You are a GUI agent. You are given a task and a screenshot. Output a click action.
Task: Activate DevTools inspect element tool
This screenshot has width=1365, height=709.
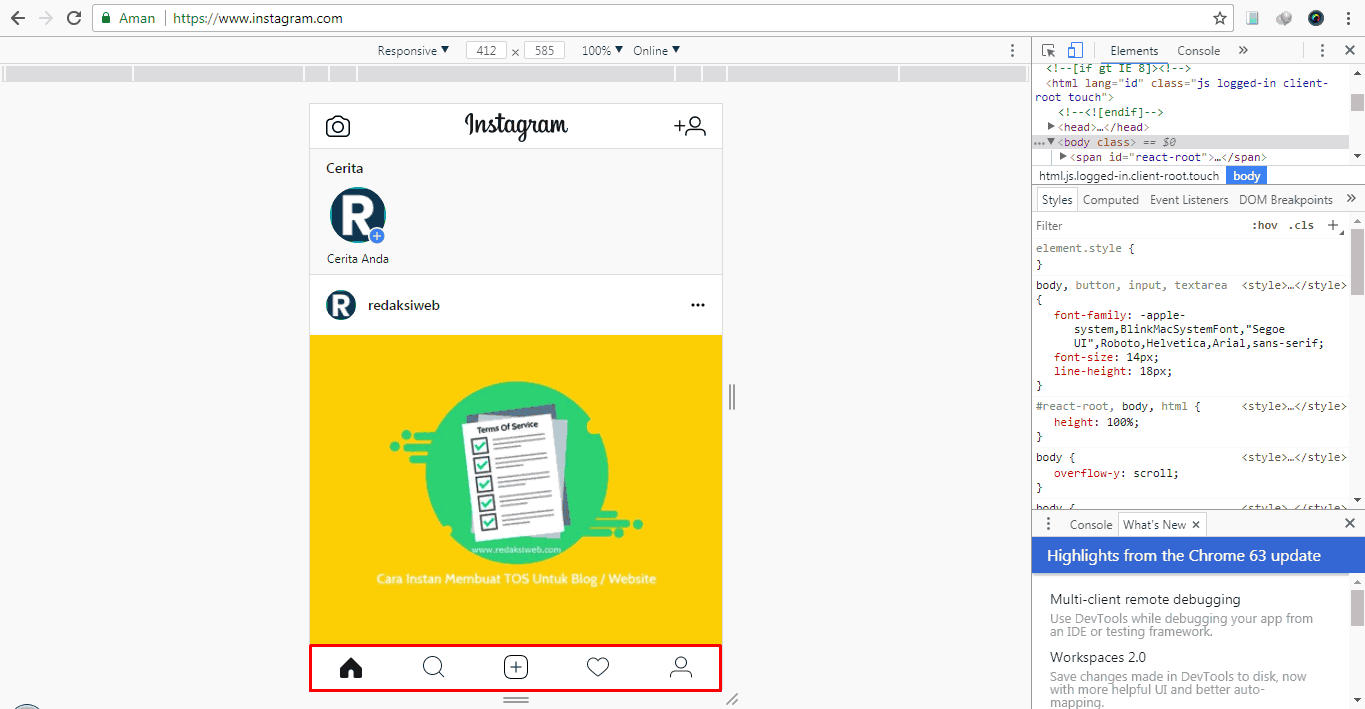pos(1049,50)
